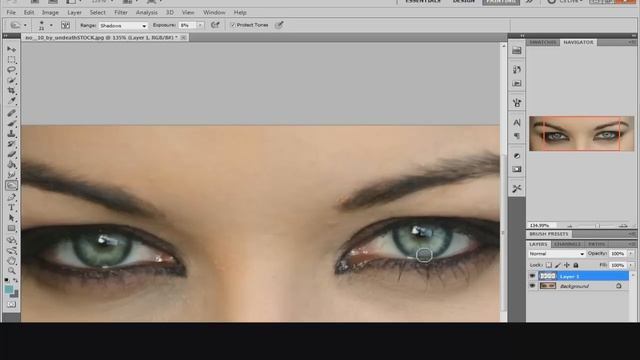Toggle lock image pixels
Viewport: 640px width, 360px height.
(558, 265)
